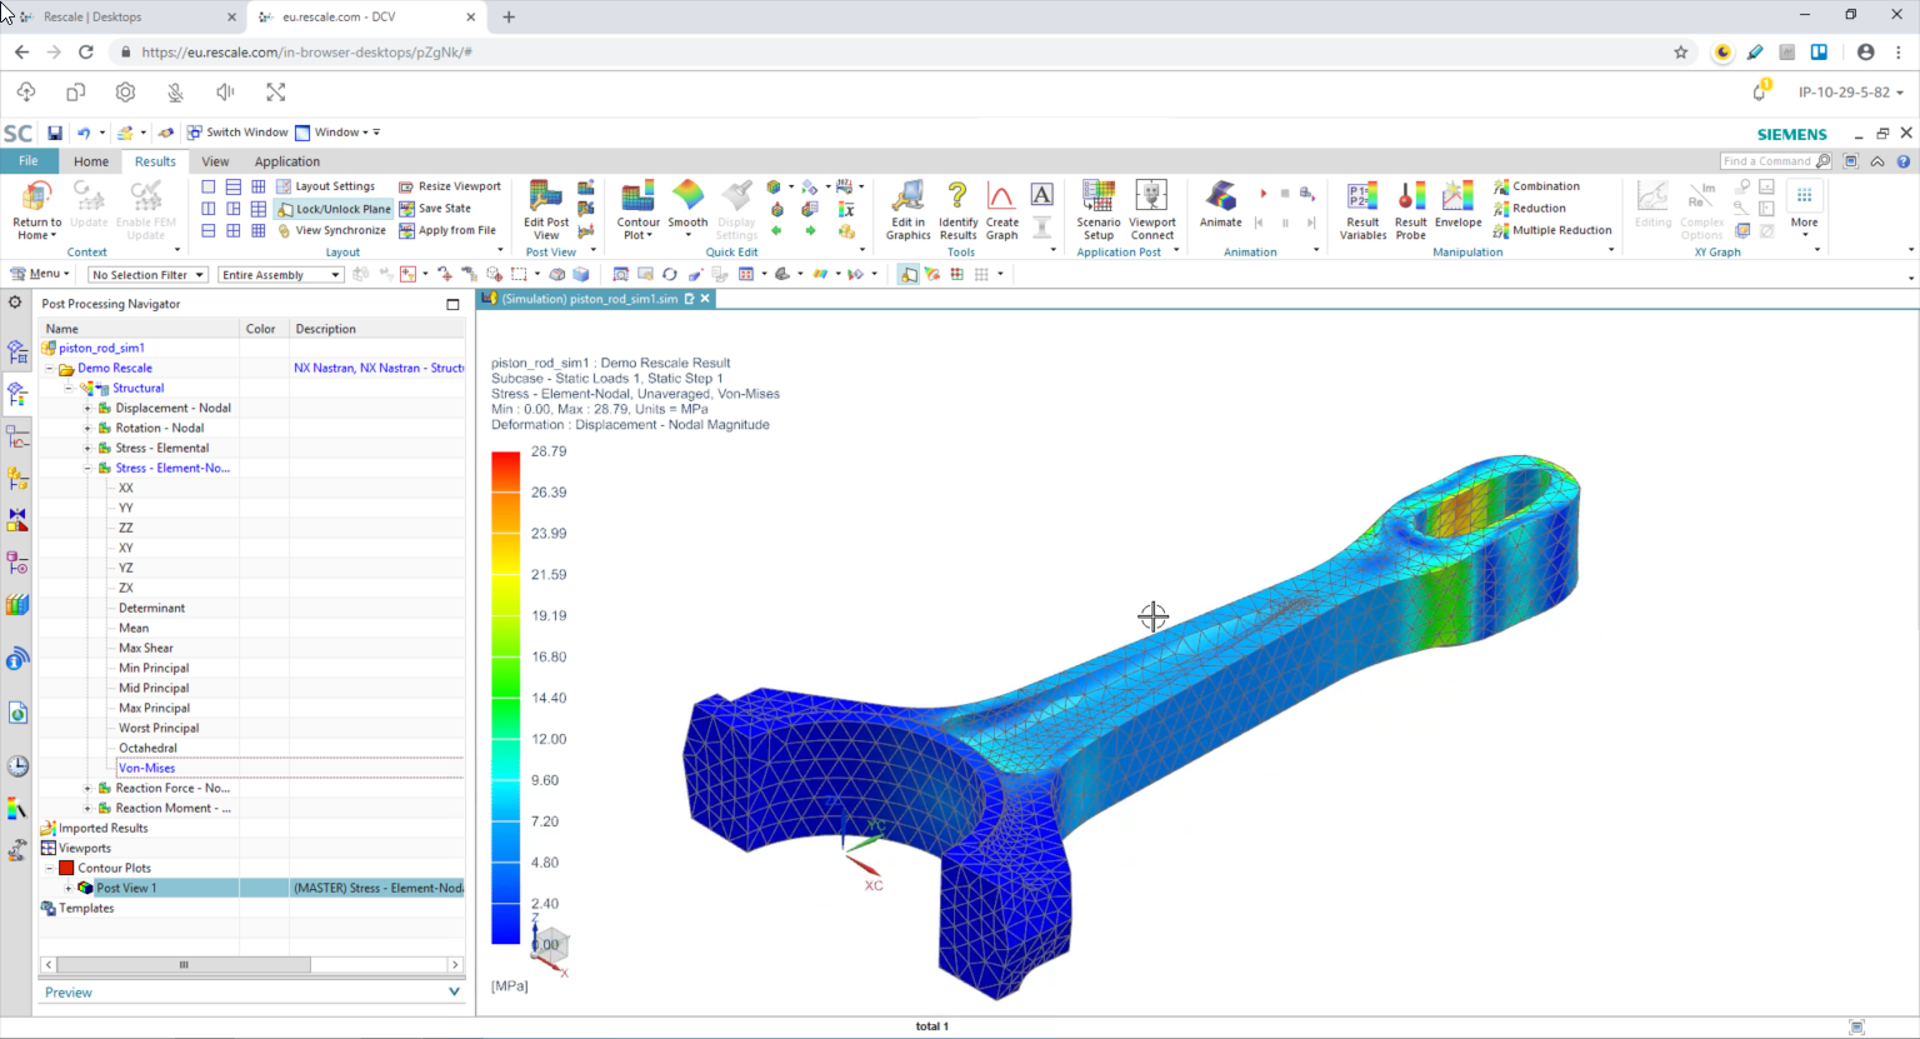This screenshot has width=1920, height=1039.
Task: Click the Identify Results tool
Action: pos(957,205)
